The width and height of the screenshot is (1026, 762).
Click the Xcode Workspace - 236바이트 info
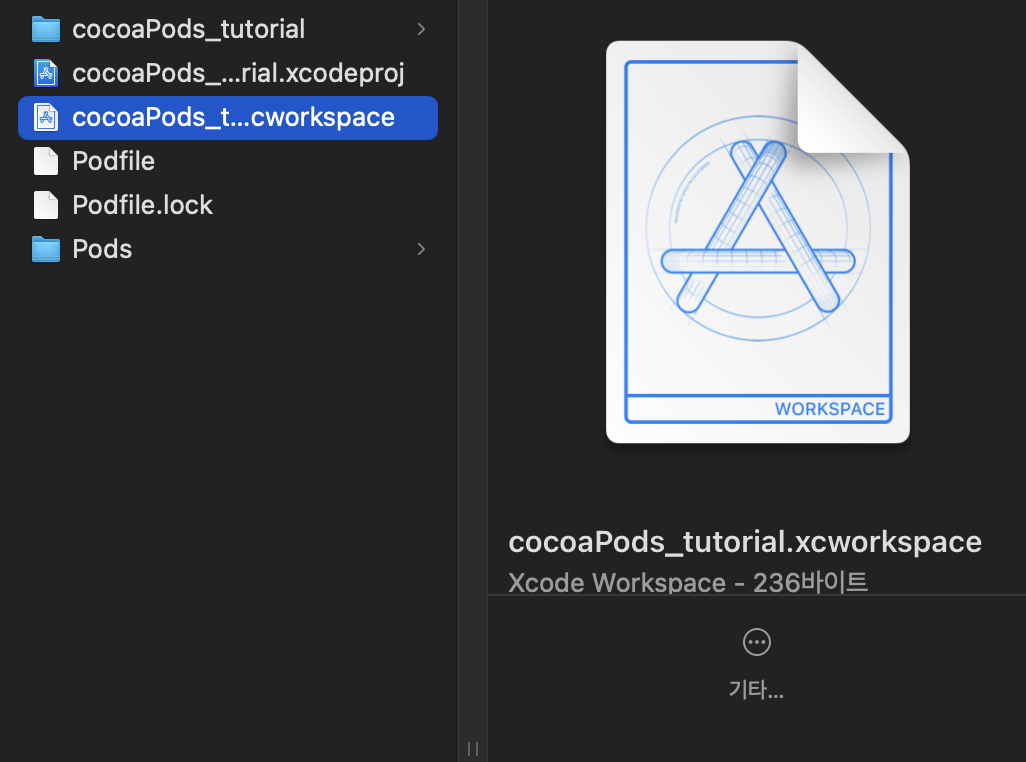688,582
